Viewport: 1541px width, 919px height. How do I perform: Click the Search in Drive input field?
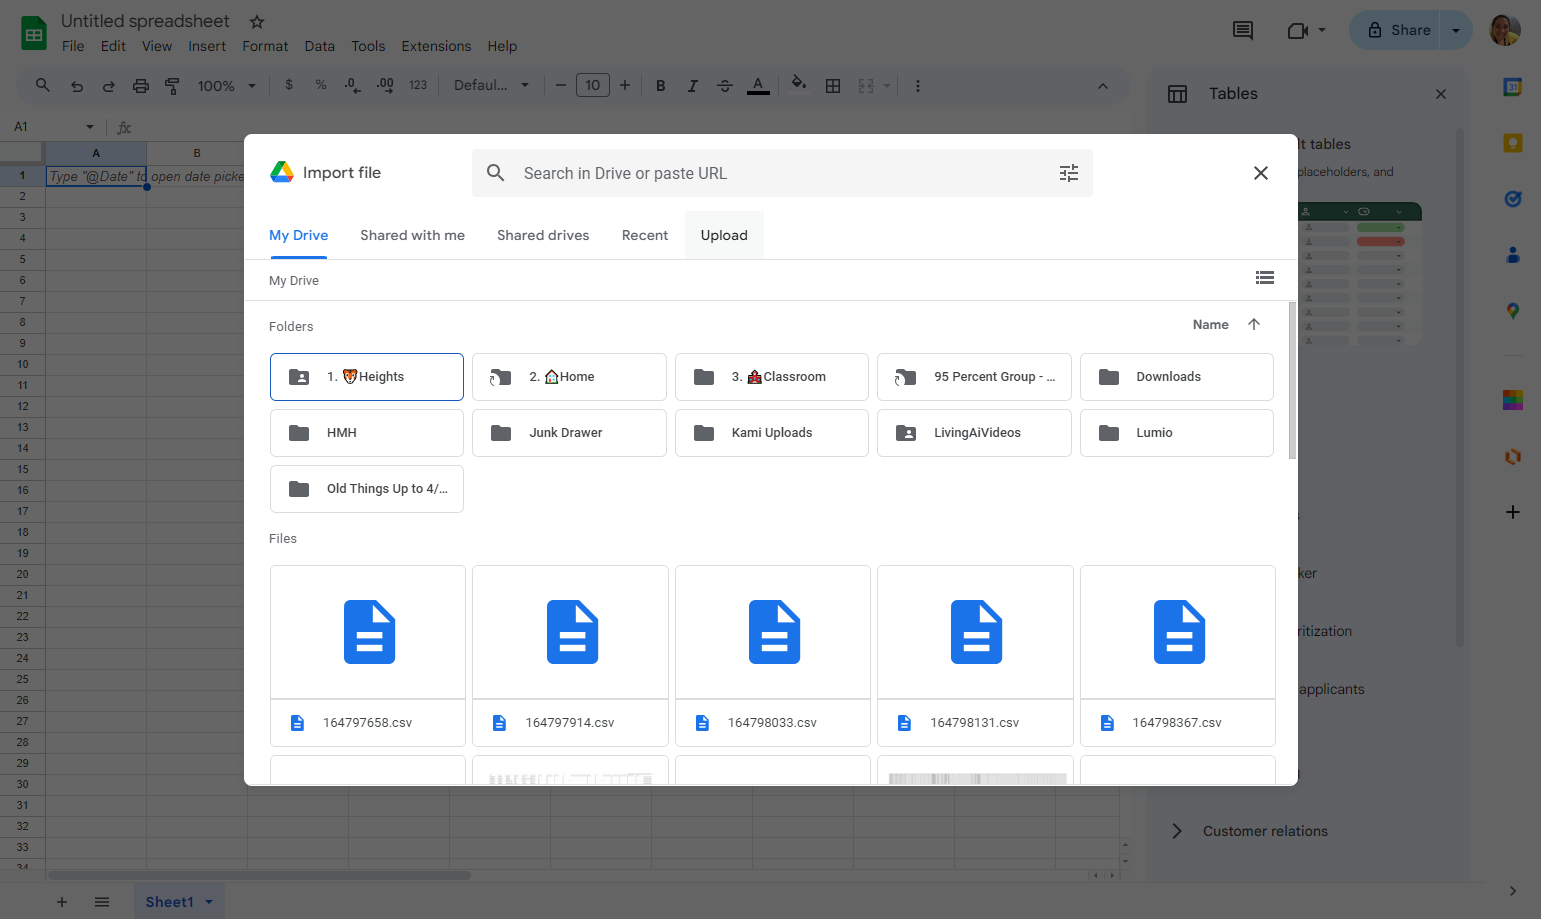click(x=782, y=173)
